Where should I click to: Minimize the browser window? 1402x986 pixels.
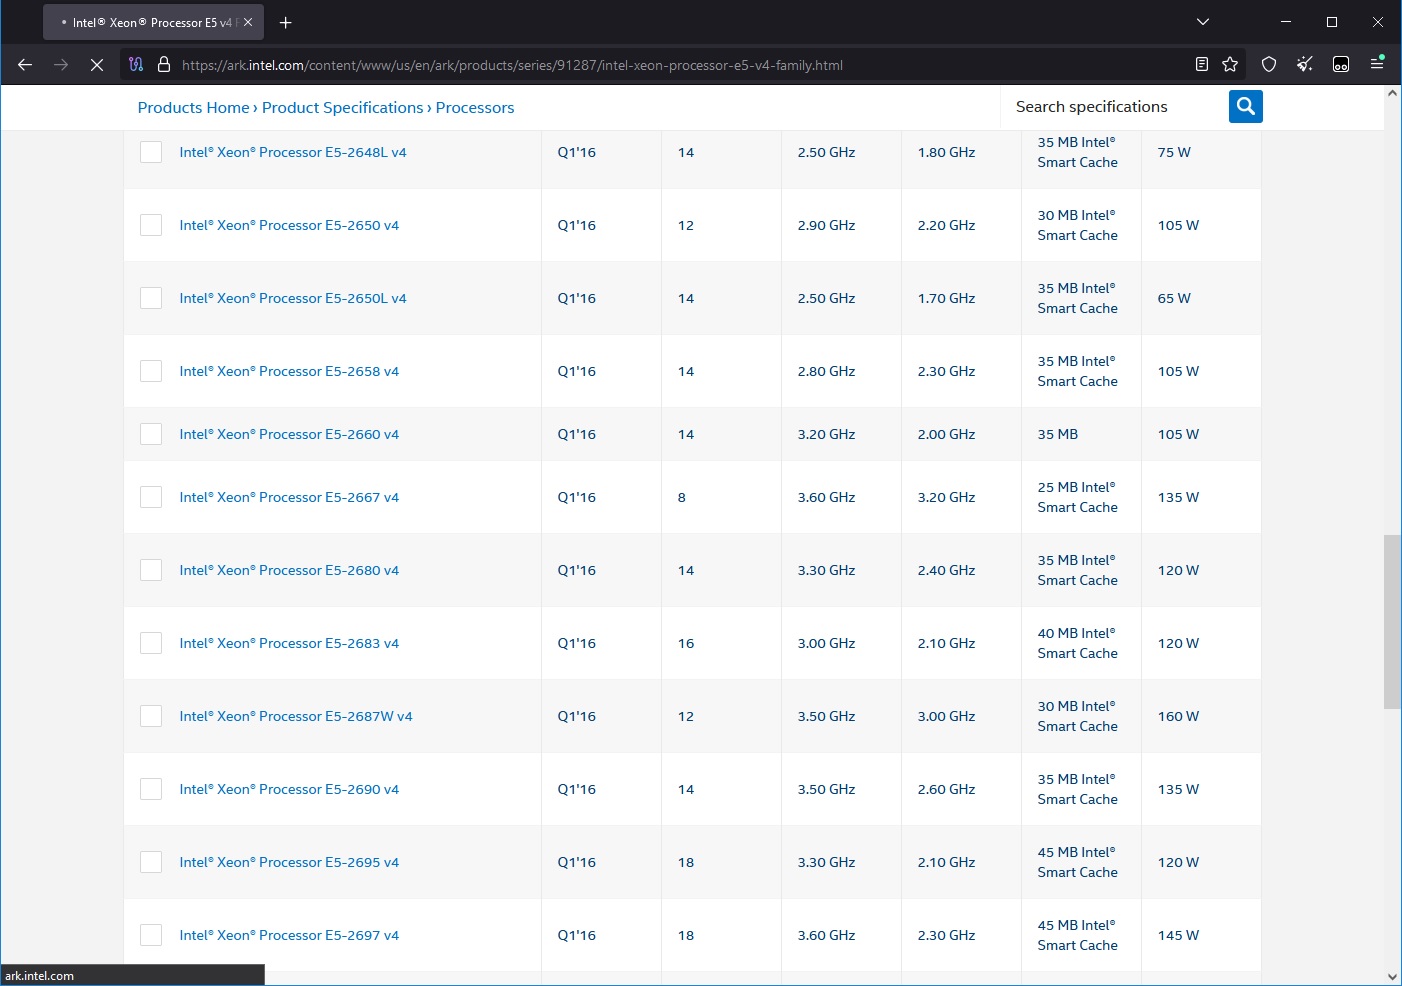coord(1286,22)
